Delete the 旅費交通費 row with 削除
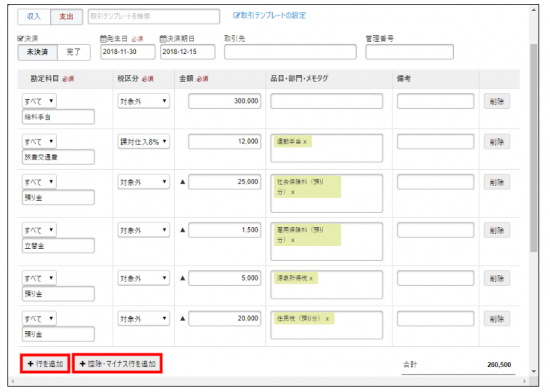This screenshot has height=392, width=550. [x=497, y=142]
